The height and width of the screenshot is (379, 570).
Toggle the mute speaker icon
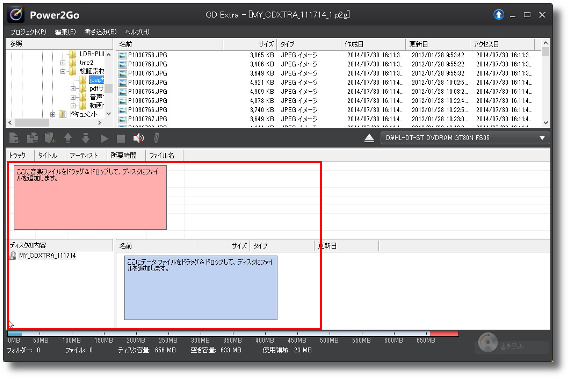[139, 138]
